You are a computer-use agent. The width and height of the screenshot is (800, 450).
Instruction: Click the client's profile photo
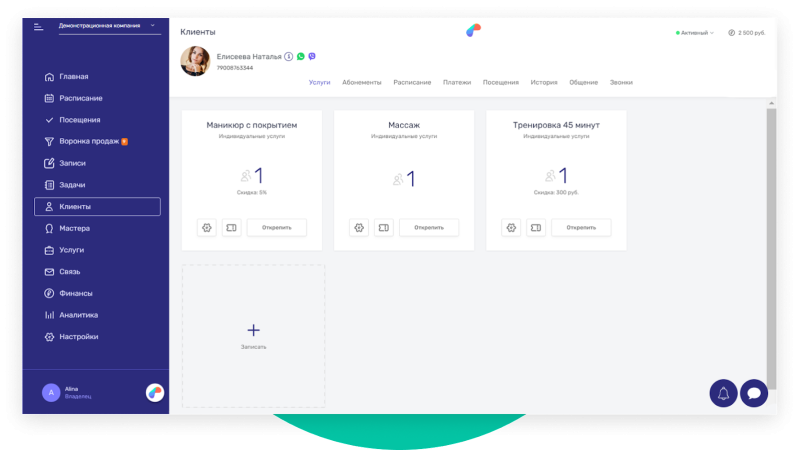tap(195, 61)
